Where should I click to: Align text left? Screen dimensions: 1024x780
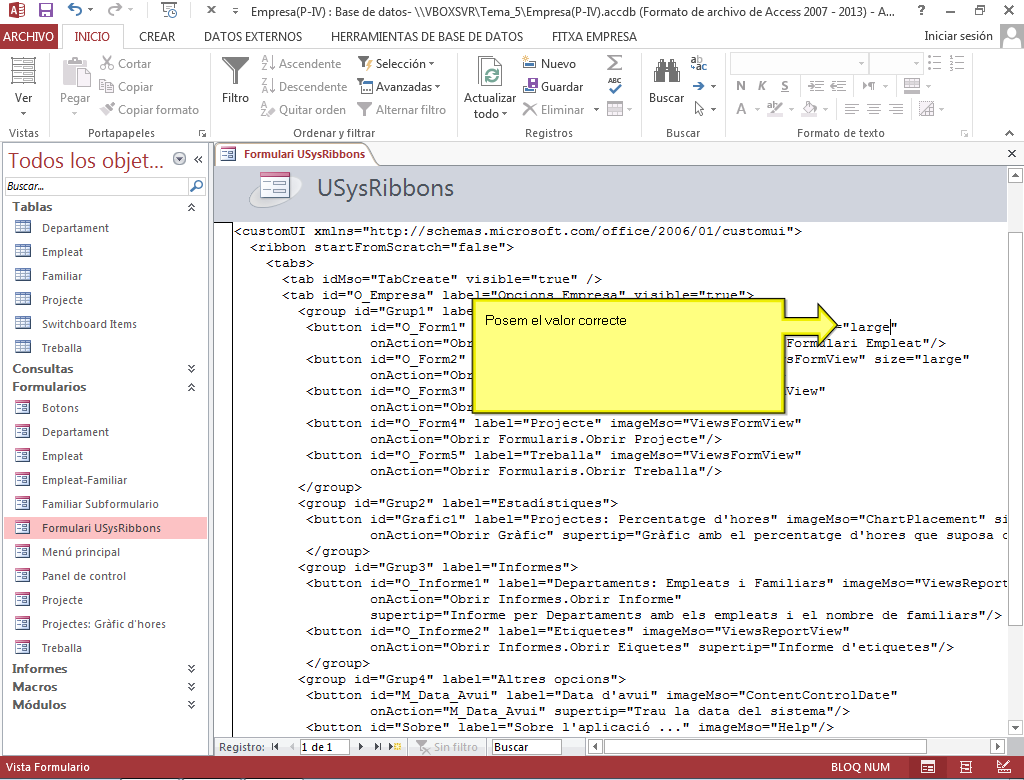coord(852,109)
